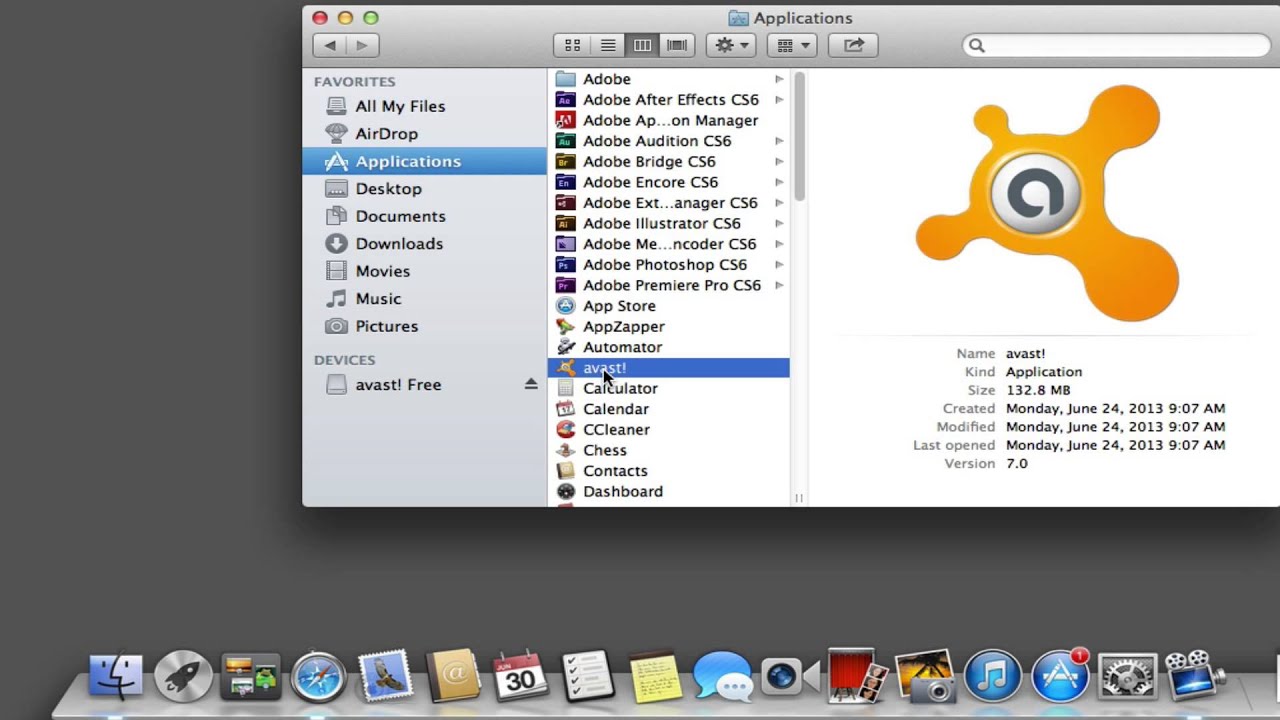Open Finder from the Dock
Viewport: 1280px width, 720px height.
(115, 677)
